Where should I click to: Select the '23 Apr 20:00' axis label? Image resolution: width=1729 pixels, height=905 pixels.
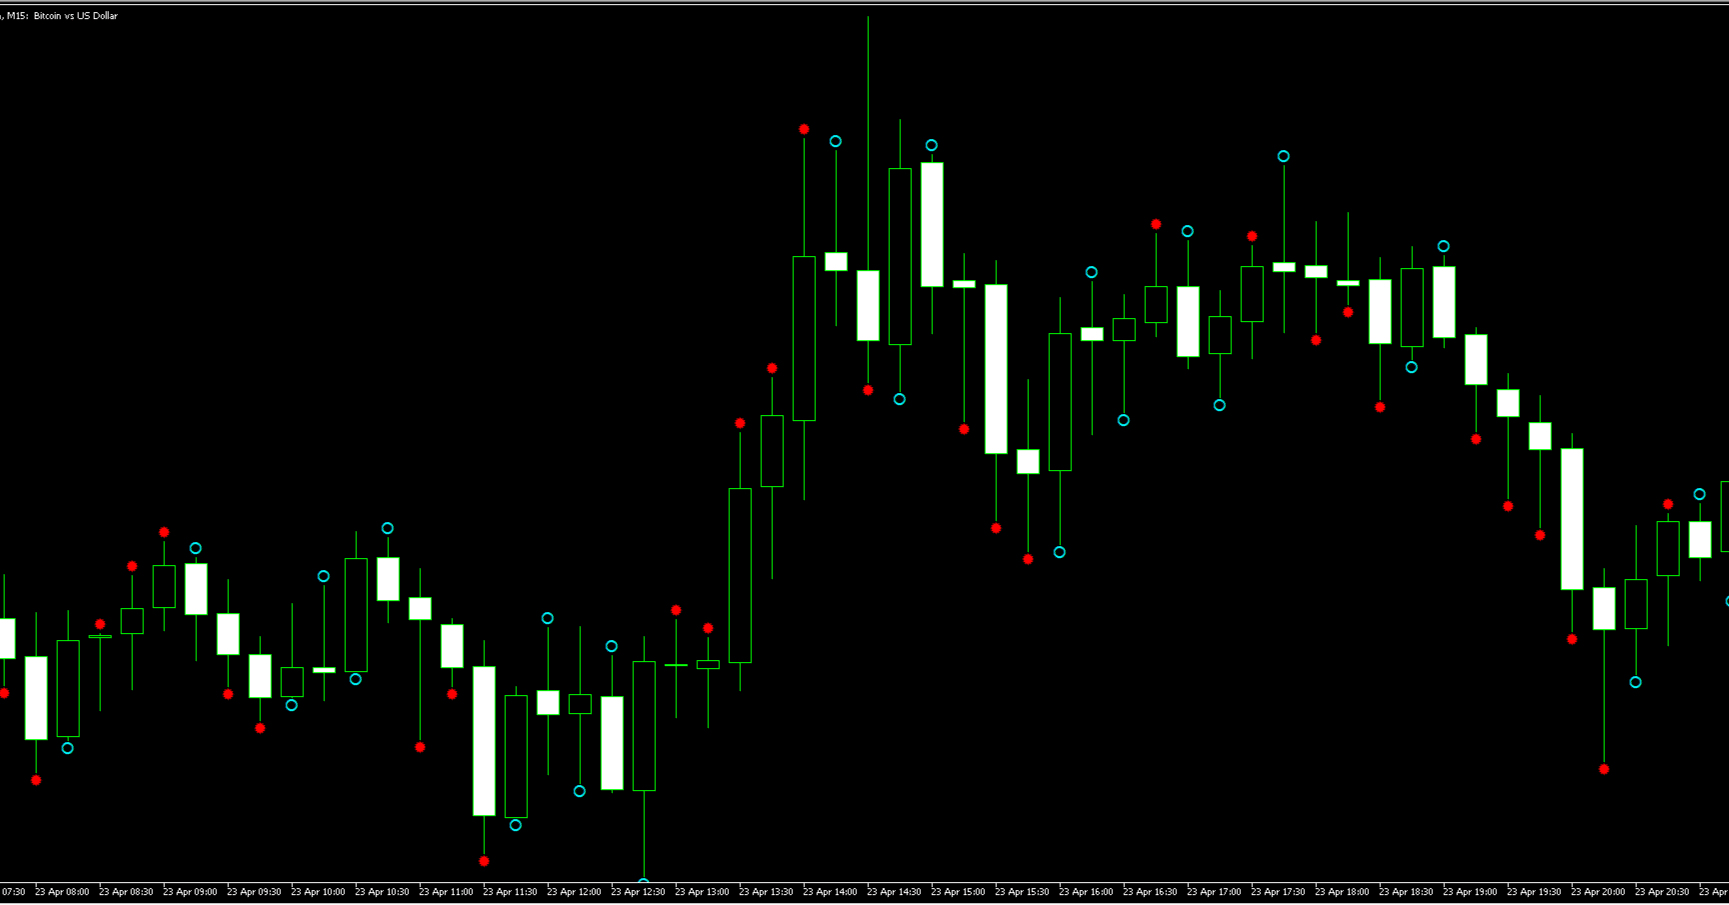[x=1598, y=892]
